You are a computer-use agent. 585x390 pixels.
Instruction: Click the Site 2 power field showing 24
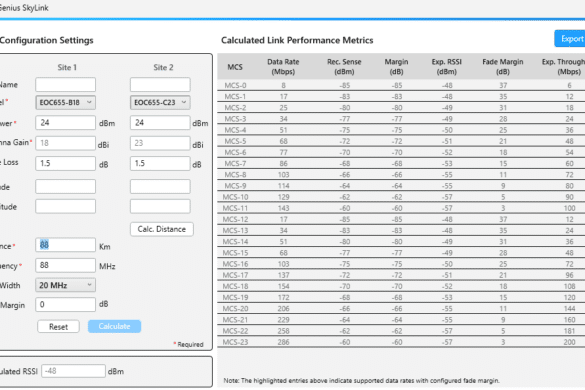[x=160, y=123]
